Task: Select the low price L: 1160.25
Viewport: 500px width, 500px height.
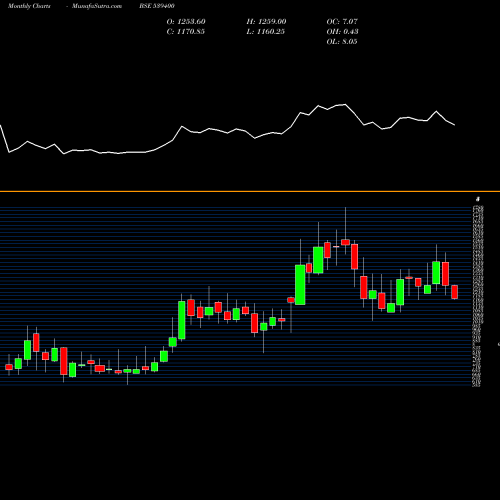Action: [x=266, y=32]
